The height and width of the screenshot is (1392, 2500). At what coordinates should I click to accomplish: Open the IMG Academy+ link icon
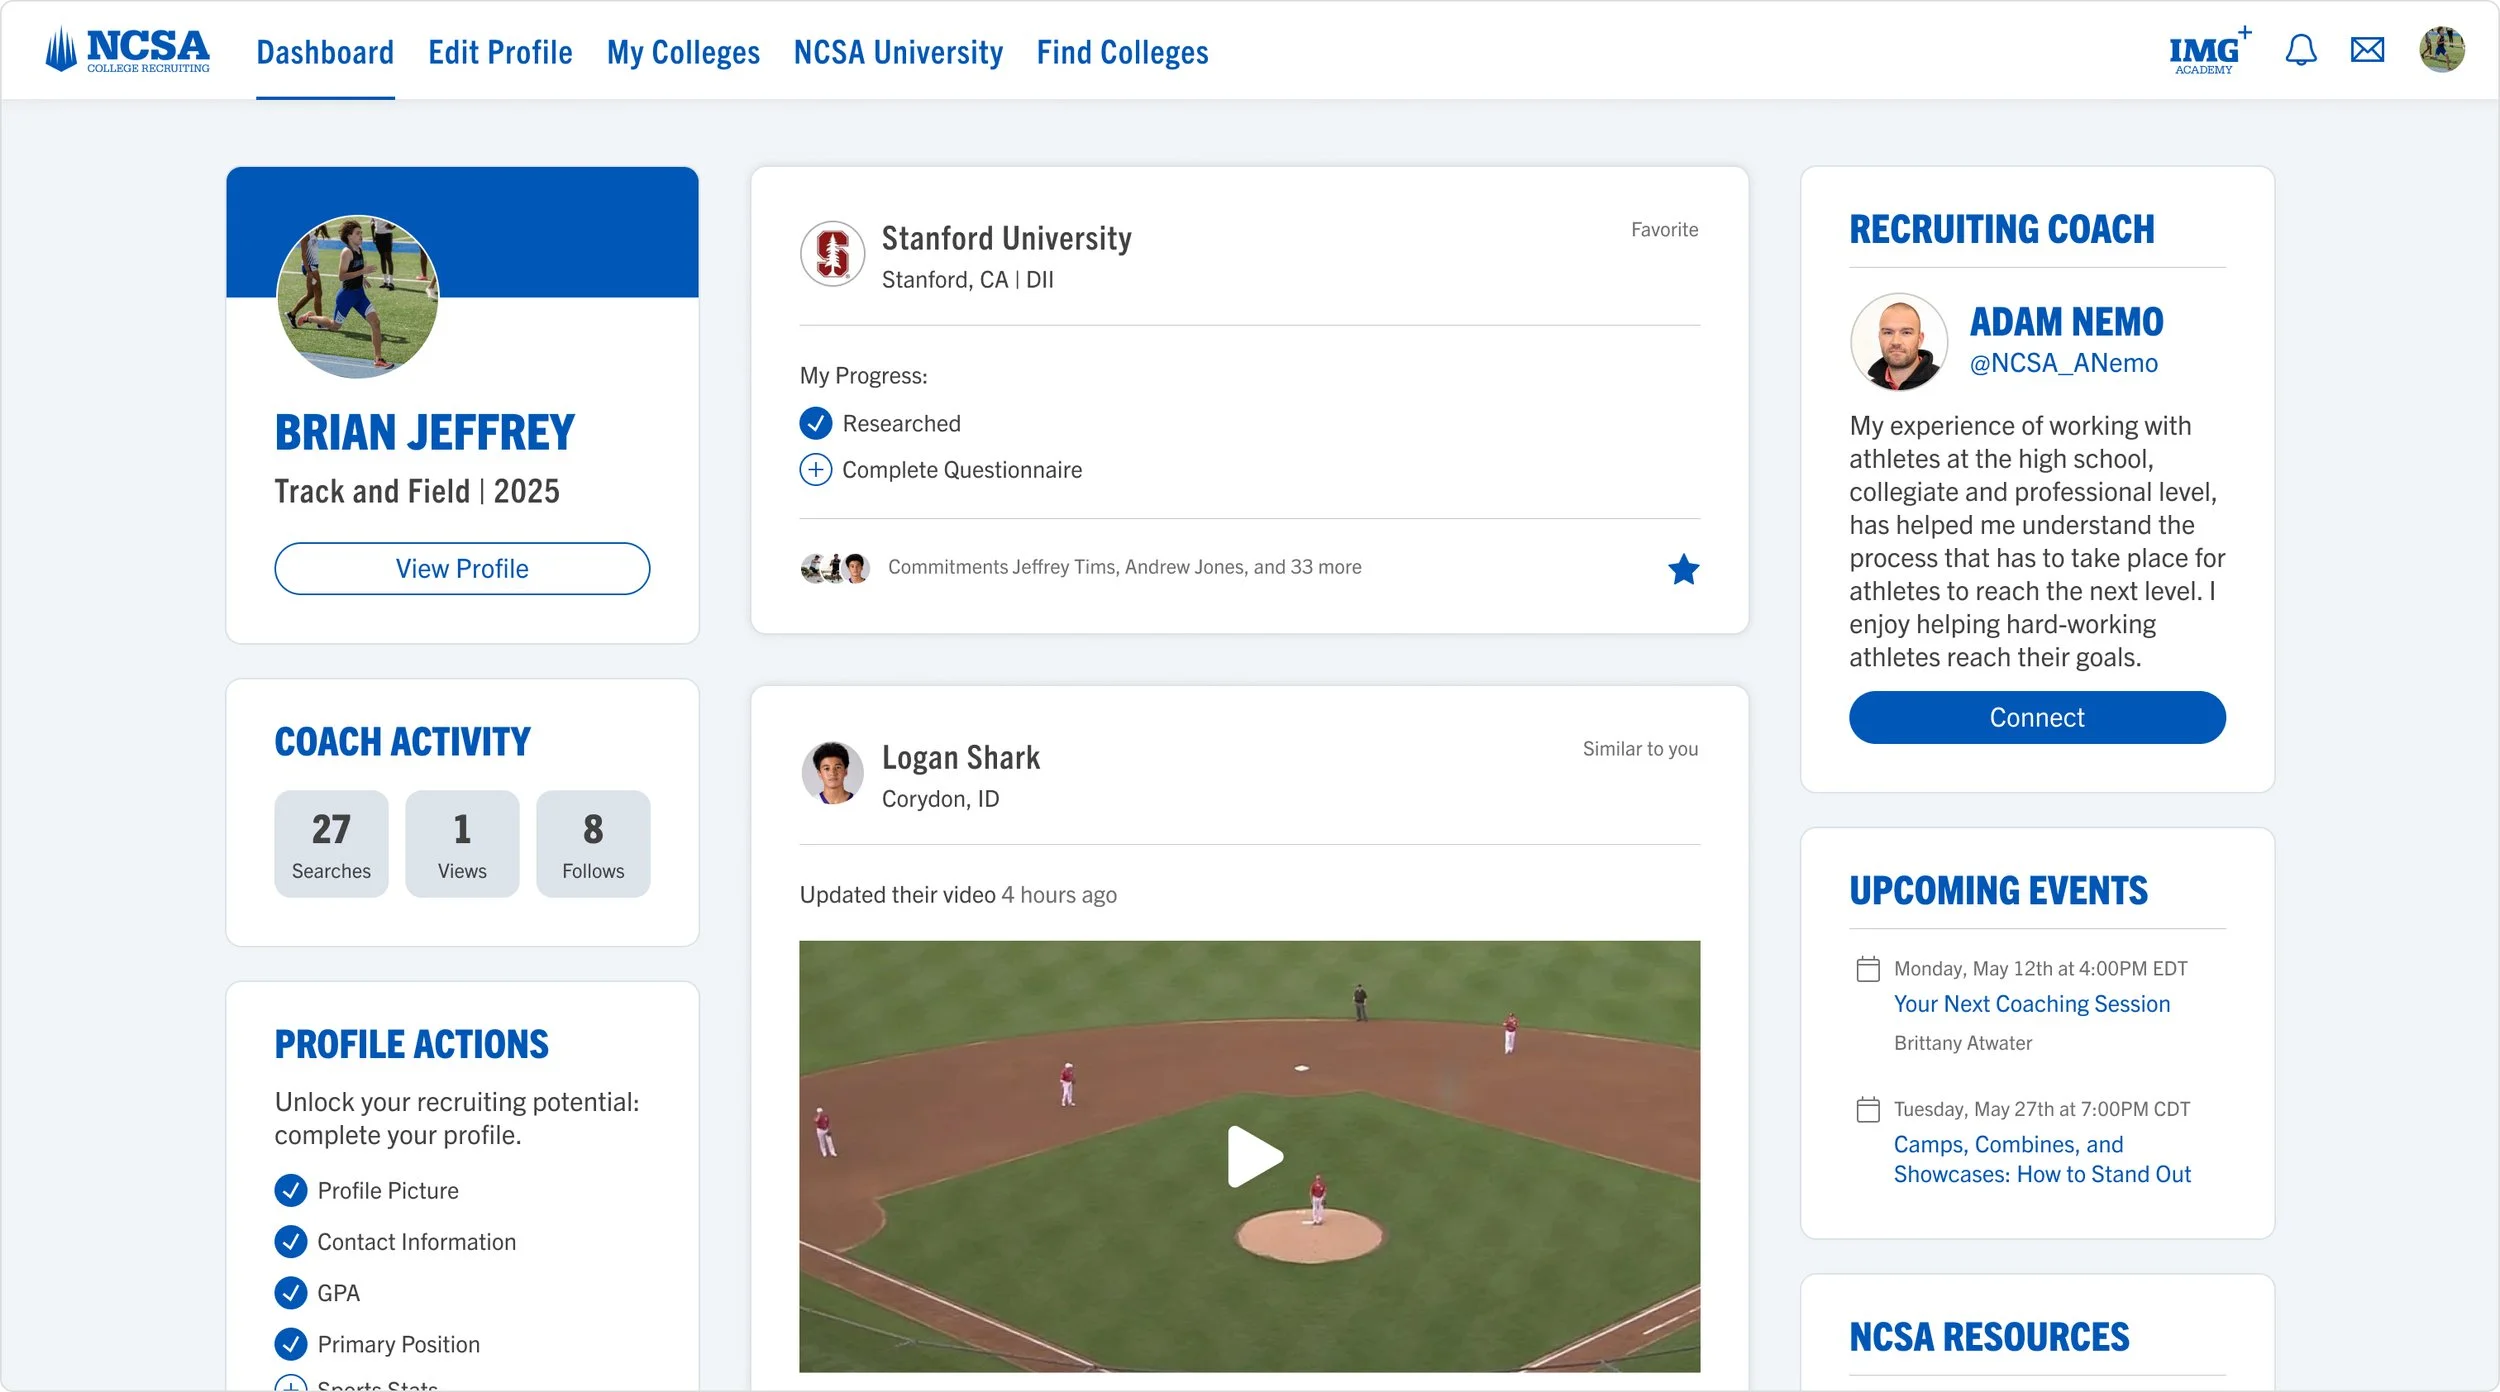pyautogui.click(x=2210, y=50)
